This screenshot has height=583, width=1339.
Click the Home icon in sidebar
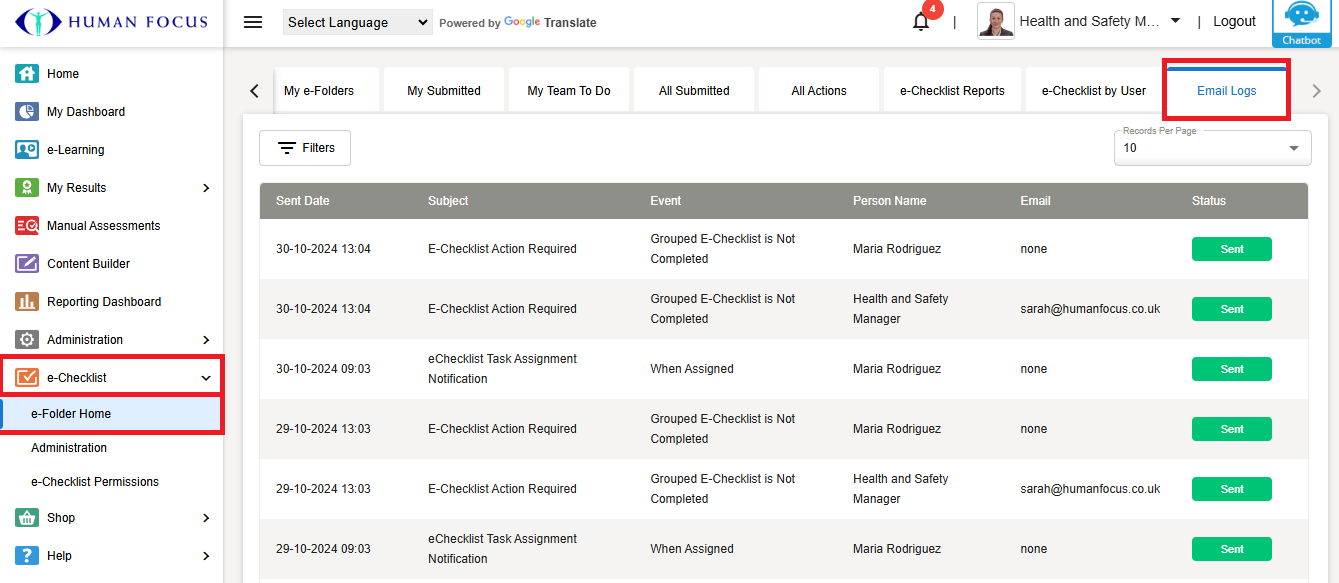(x=27, y=74)
